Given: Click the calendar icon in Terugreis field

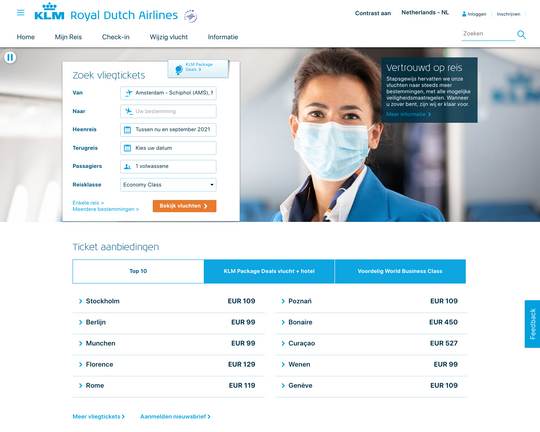Looking at the screenshot, I should point(127,148).
